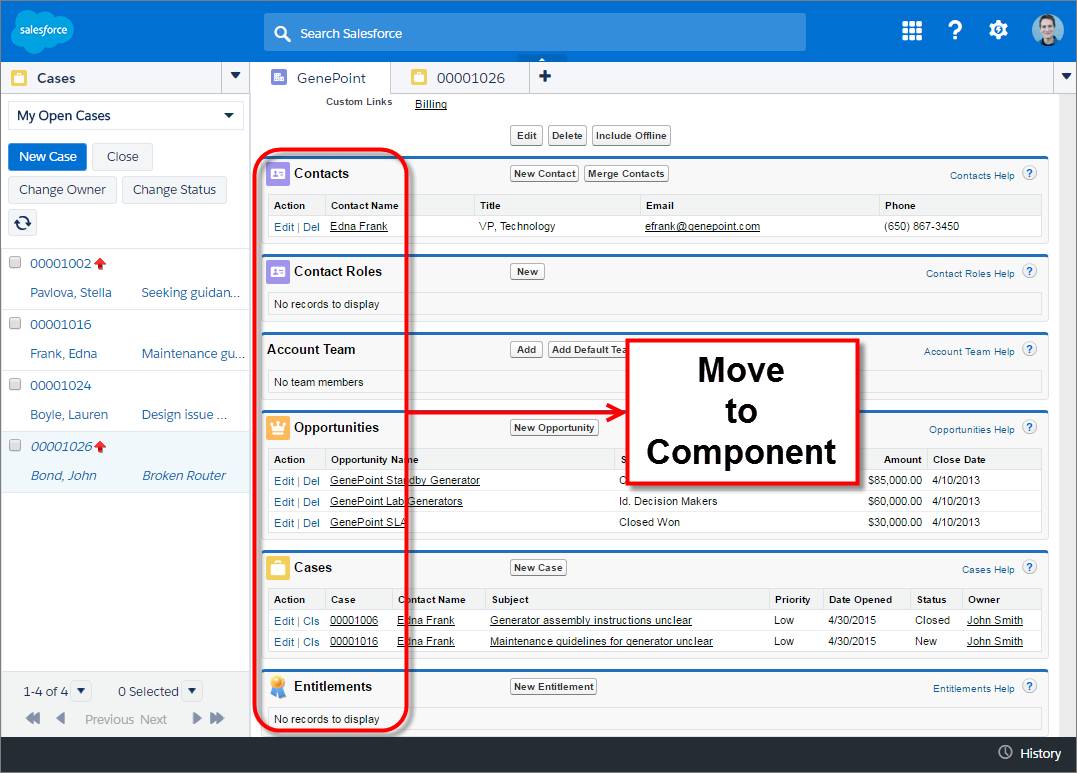Open case 00001006 link
1077x773 pixels.
click(x=354, y=620)
